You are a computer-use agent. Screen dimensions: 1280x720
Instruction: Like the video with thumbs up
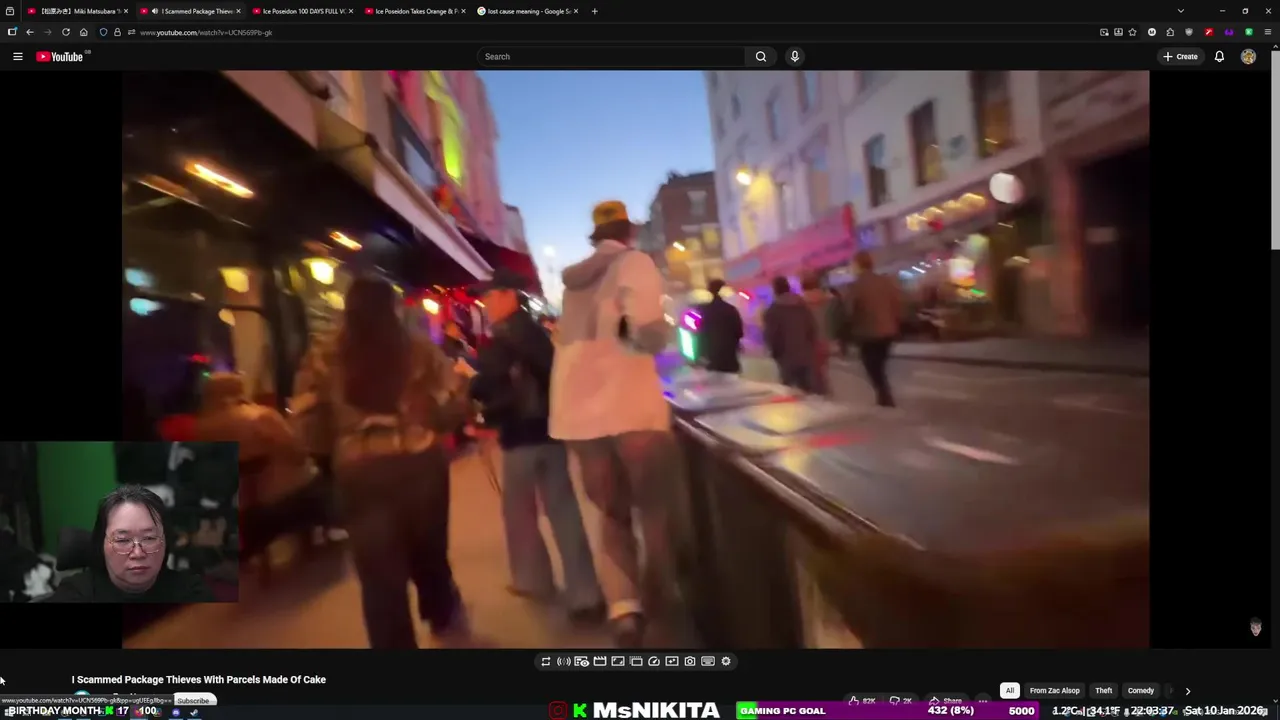860,700
